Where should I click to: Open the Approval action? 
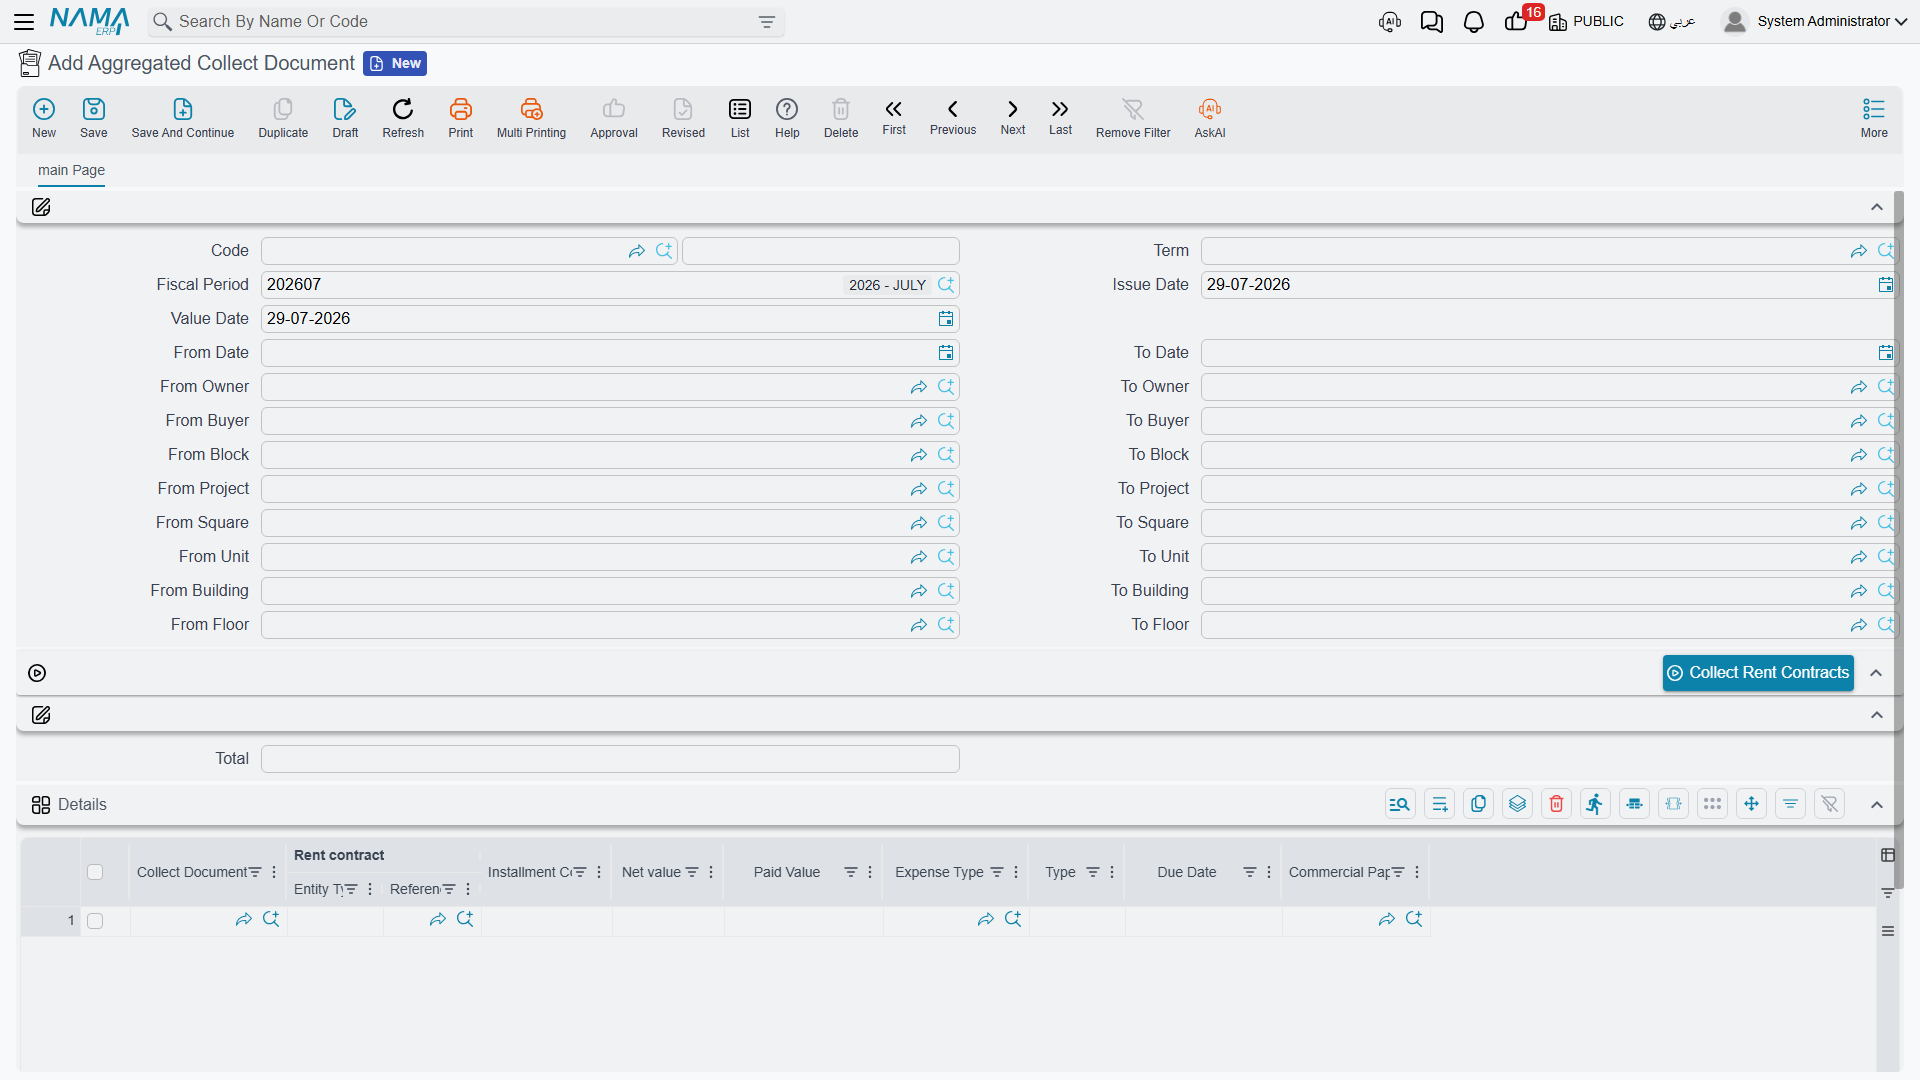pyautogui.click(x=614, y=118)
